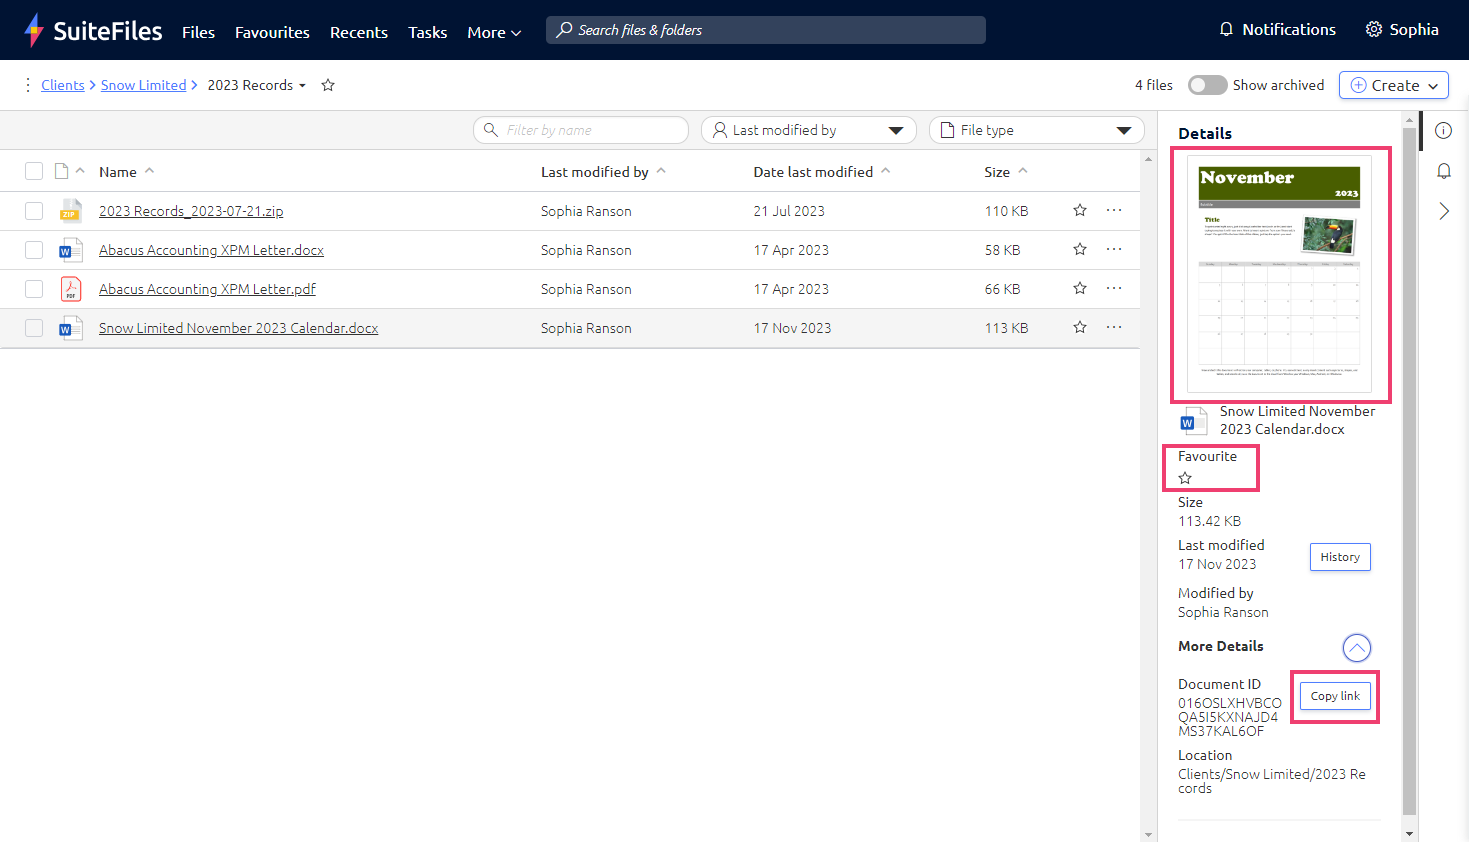This screenshot has height=842, width=1469.
Task: Collapse the More Details section
Action: point(1356,648)
